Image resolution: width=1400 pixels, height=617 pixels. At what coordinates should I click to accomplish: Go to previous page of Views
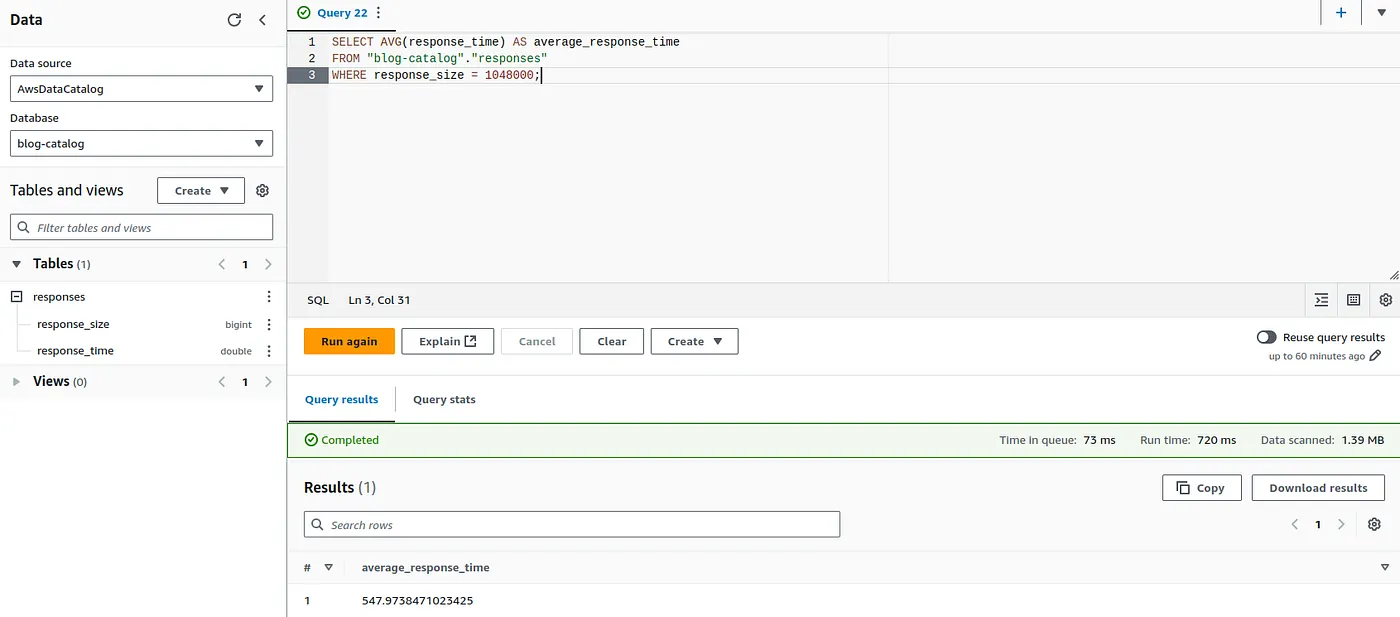point(222,382)
